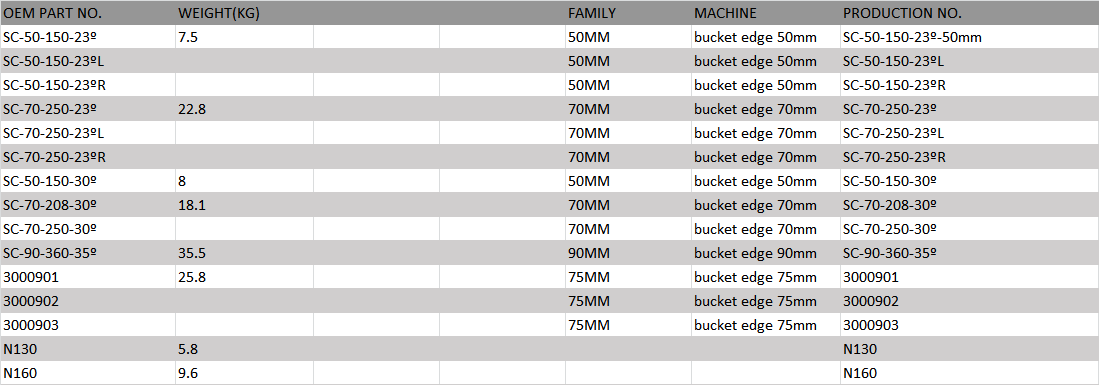Select the OEM part cell N130
1099x385 pixels.
coord(88,349)
